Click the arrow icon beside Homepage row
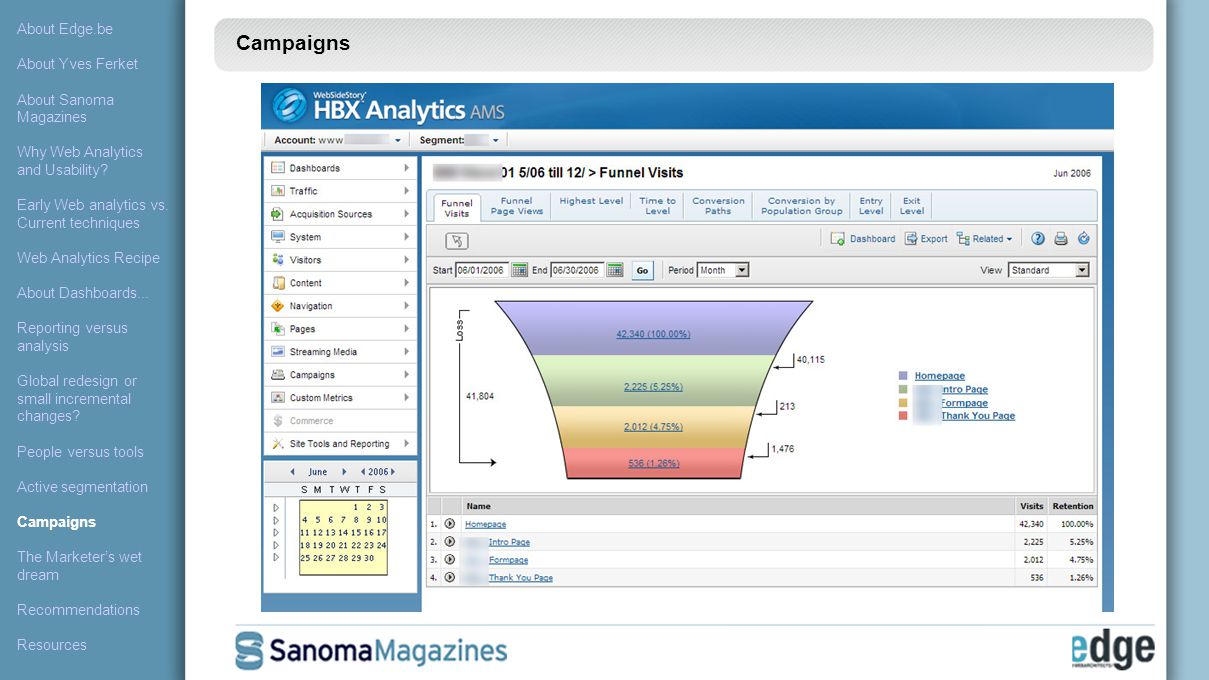This screenshot has width=1209, height=680. 450,524
